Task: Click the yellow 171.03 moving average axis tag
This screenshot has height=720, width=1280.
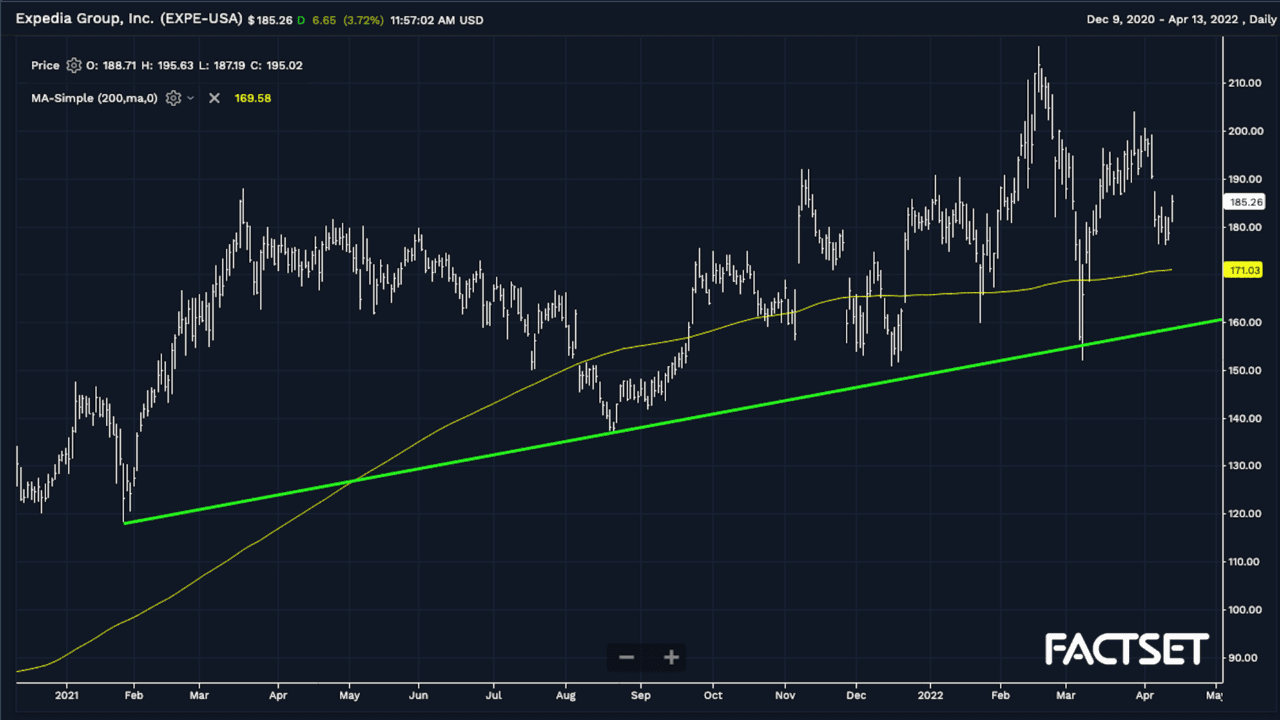Action: 1245,270
